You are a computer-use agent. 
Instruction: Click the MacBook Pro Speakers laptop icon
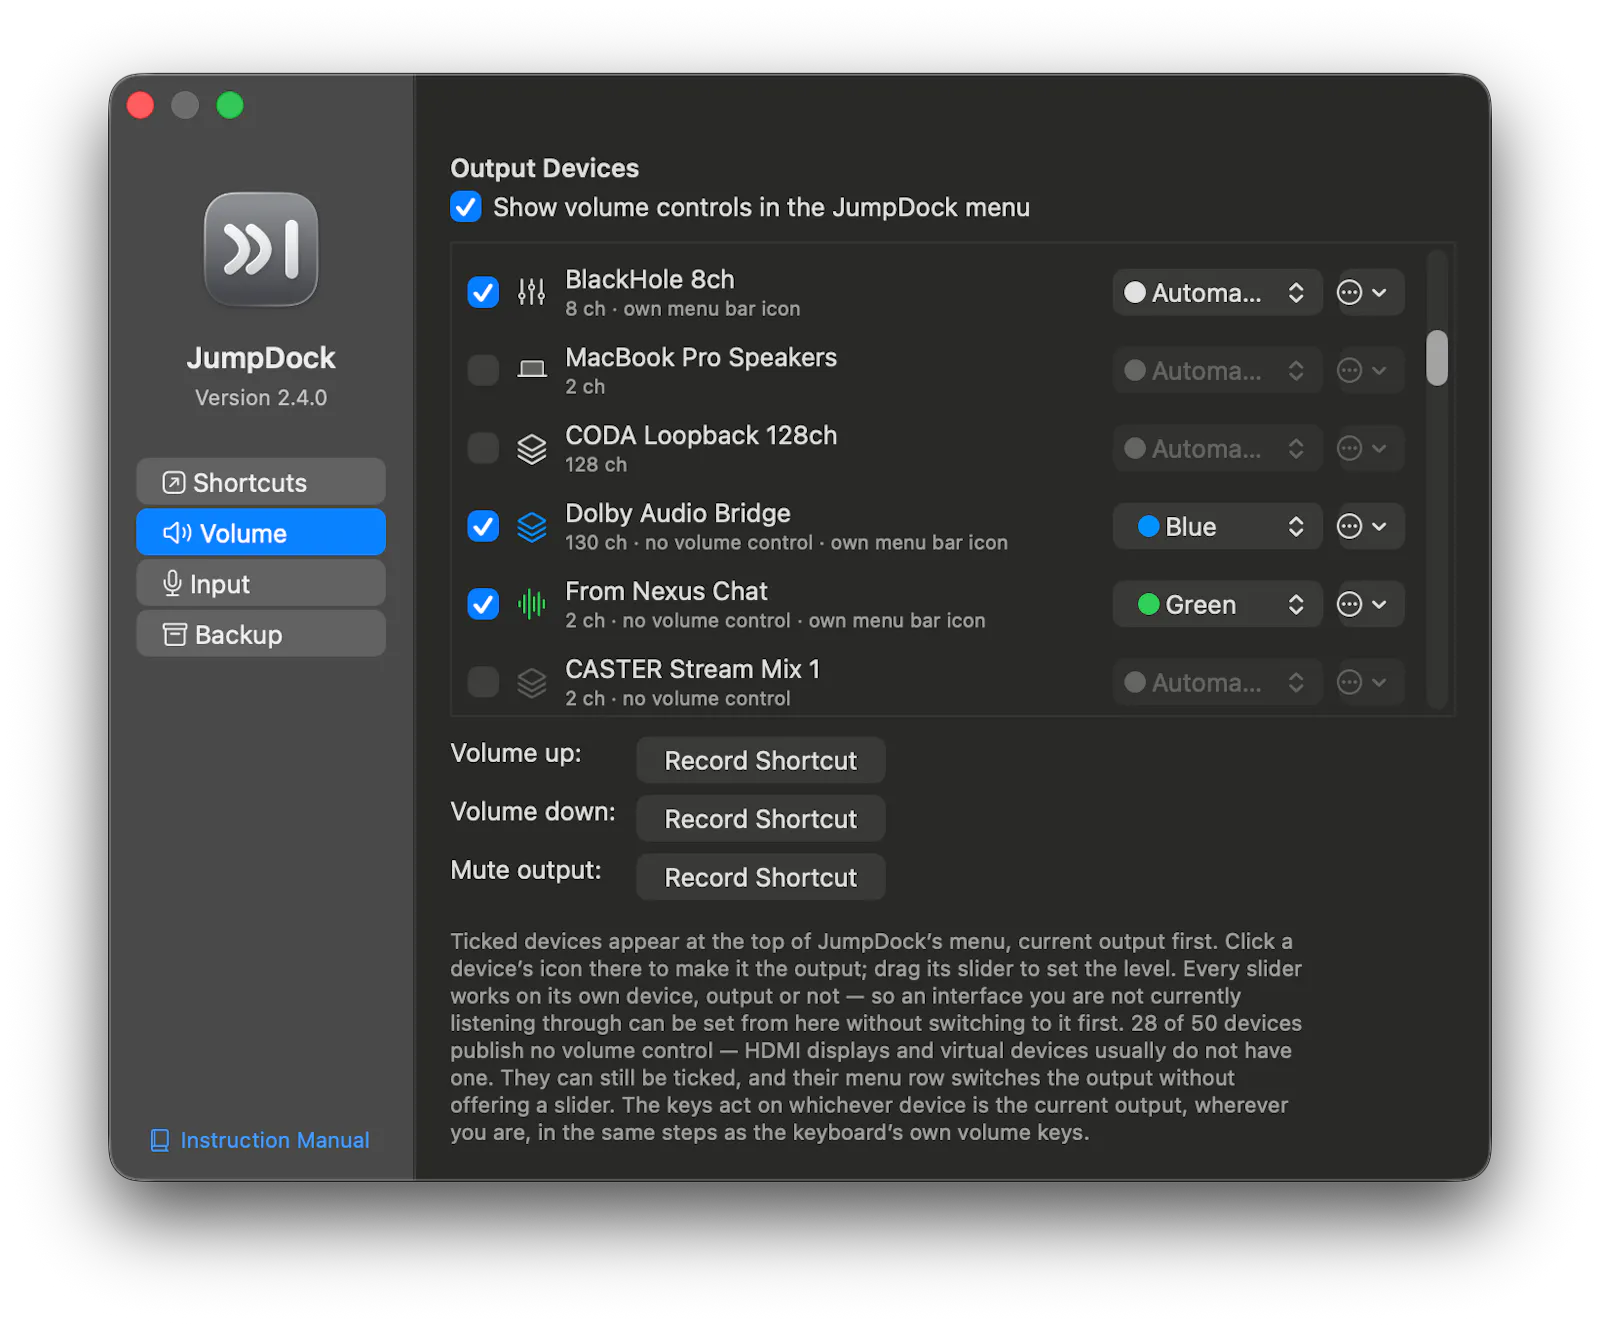pyautogui.click(x=532, y=370)
